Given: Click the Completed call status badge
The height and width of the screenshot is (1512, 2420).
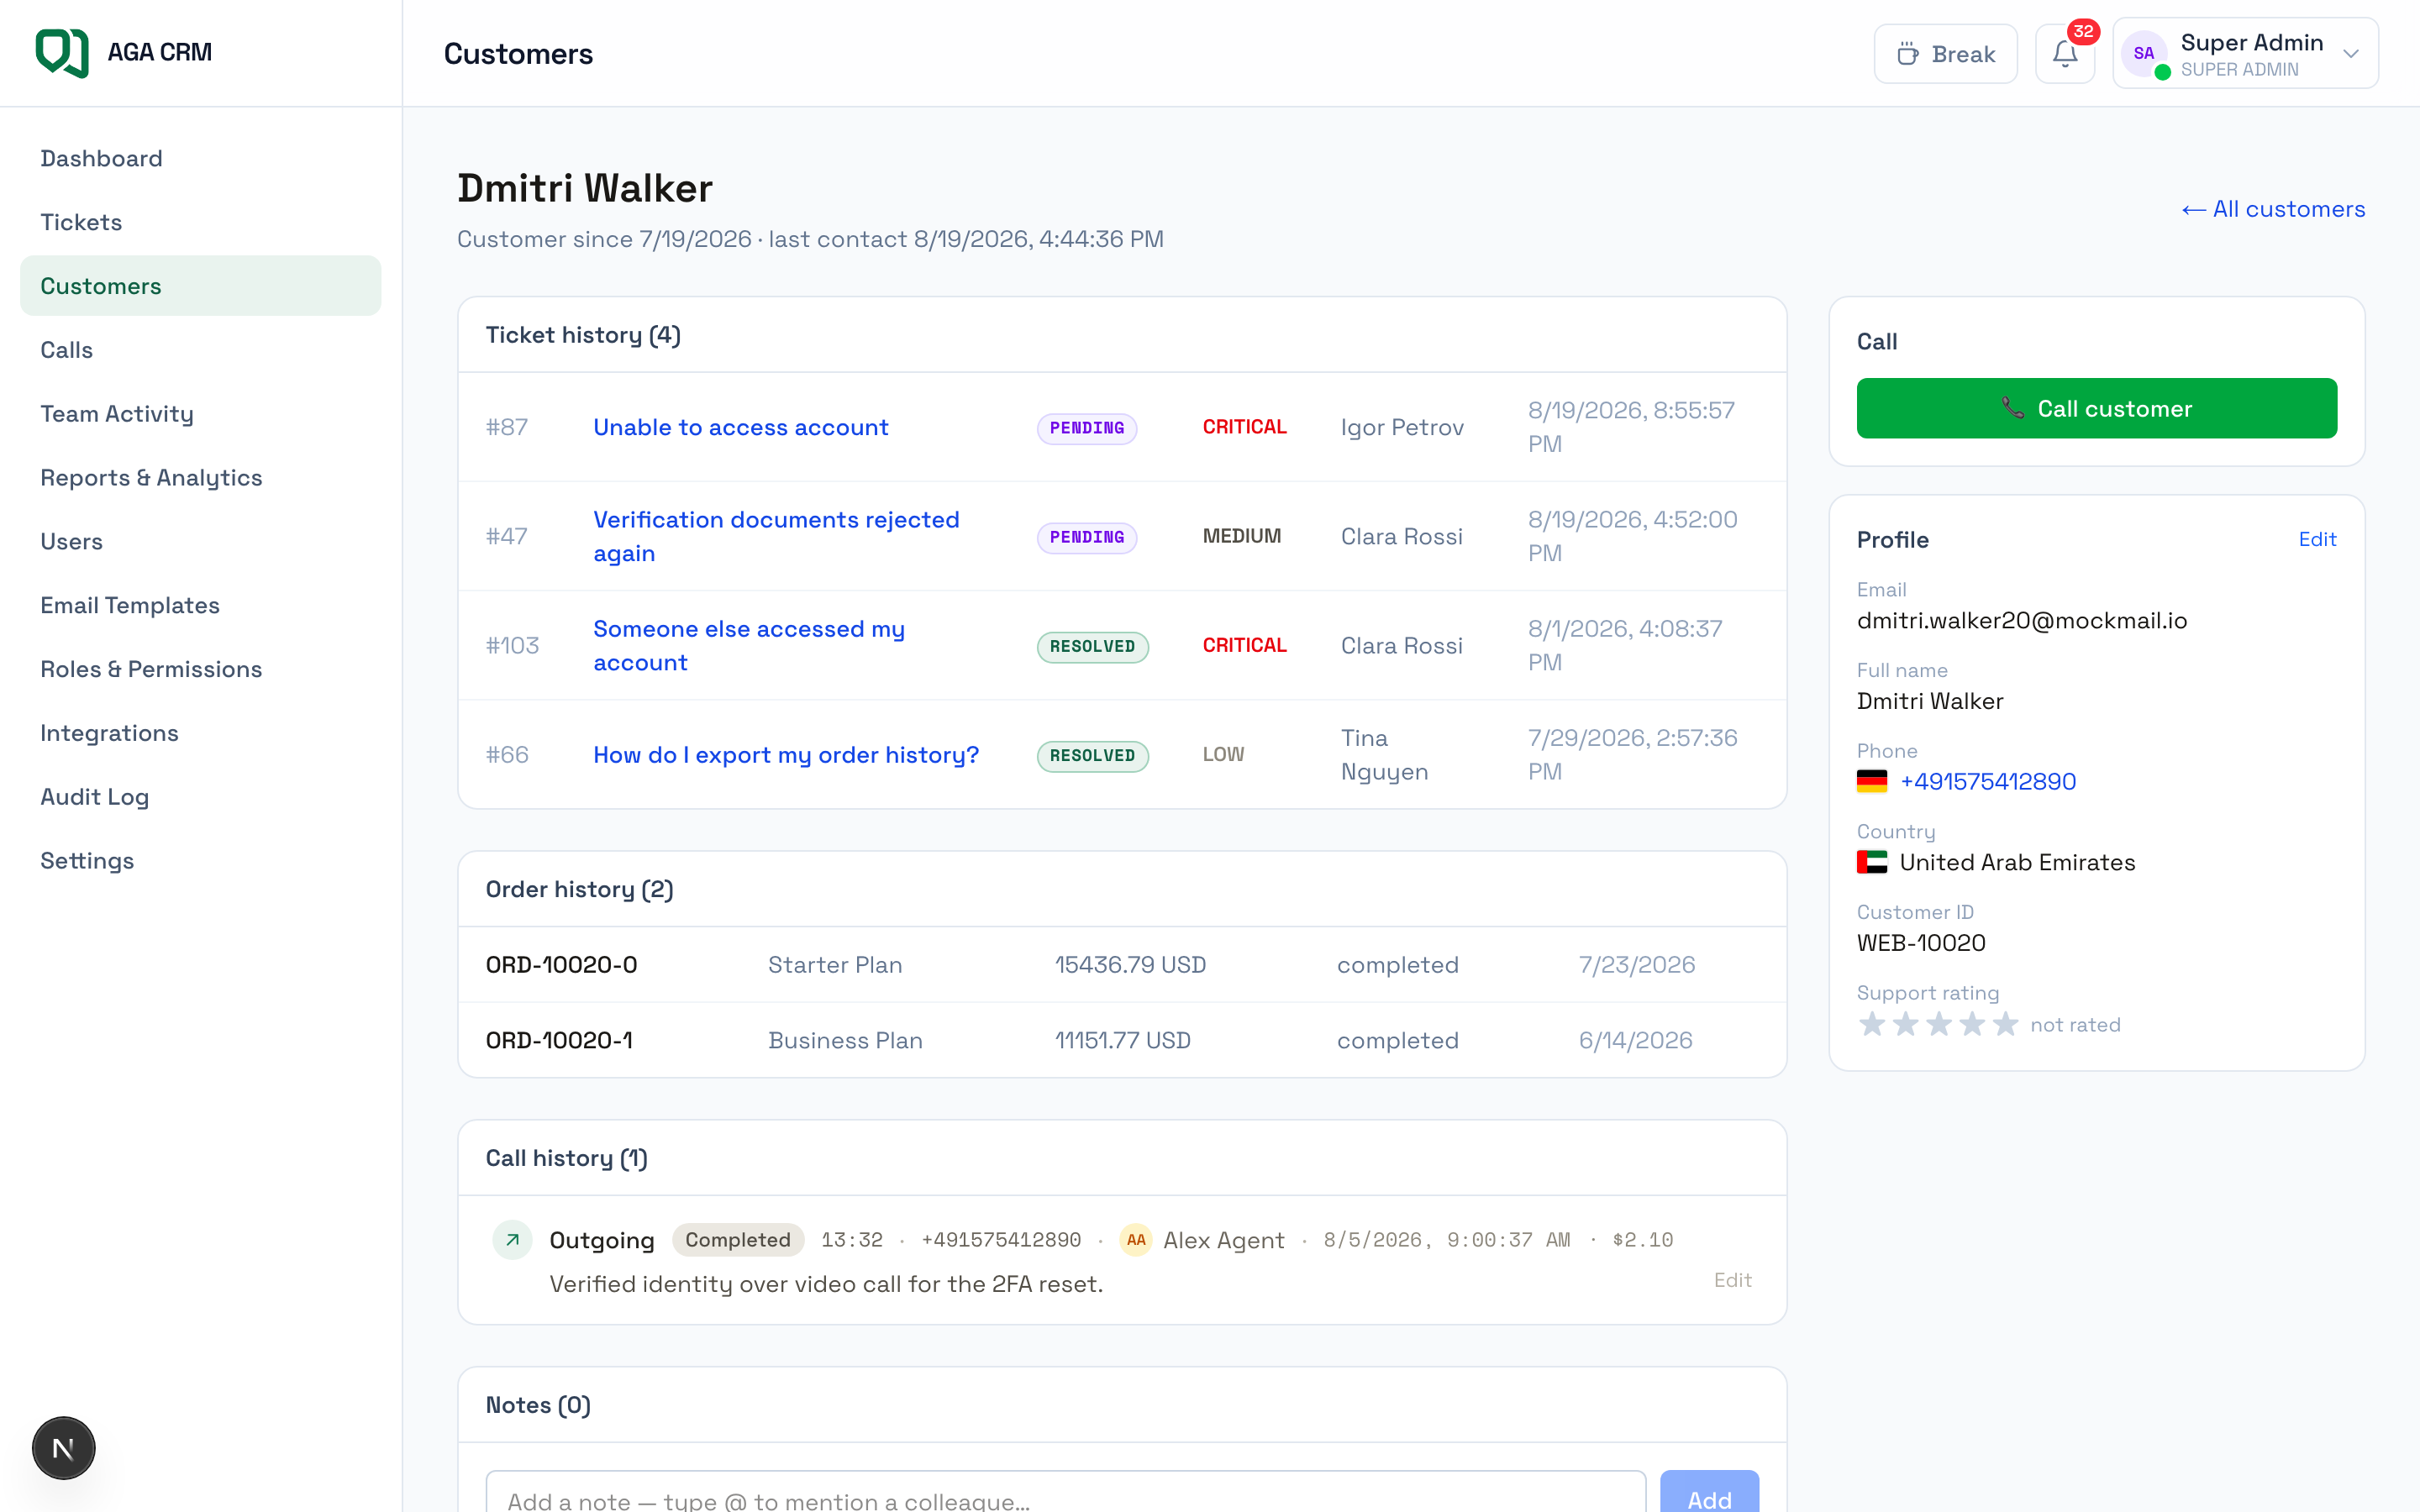Looking at the screenshot, I should pos(738,1240).
